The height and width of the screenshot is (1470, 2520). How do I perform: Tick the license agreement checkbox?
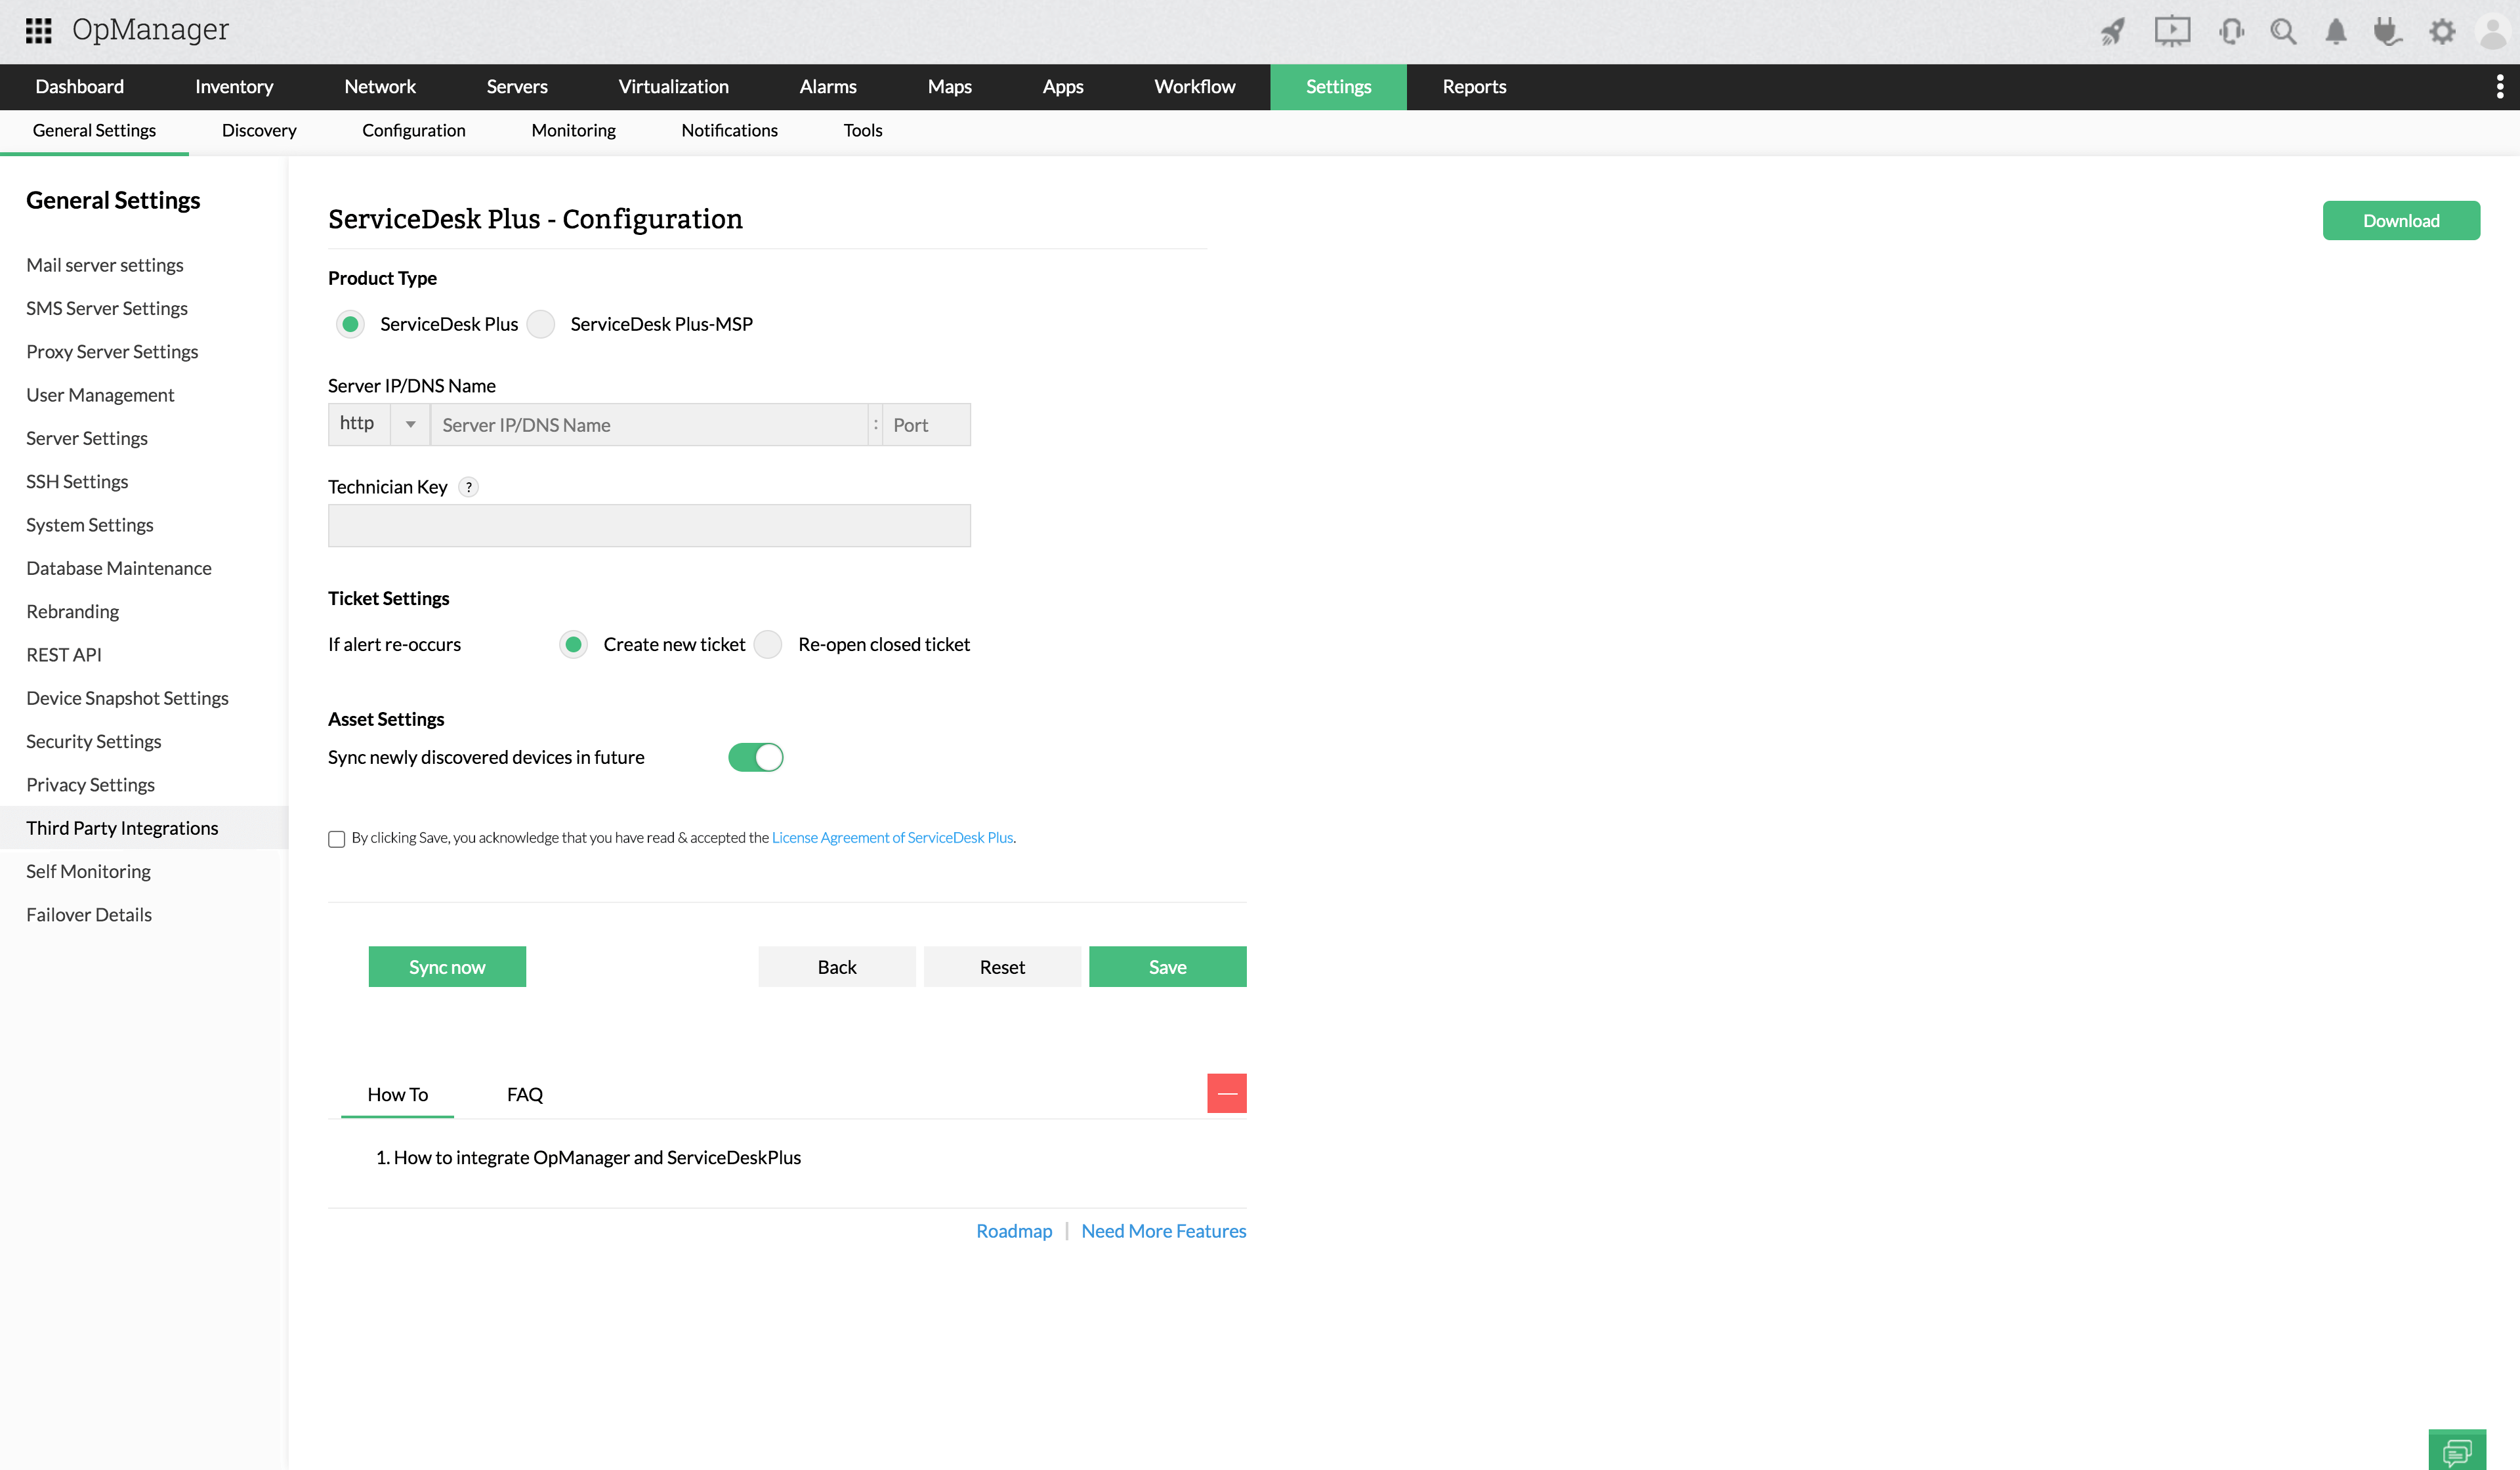(x=337, y=839)
